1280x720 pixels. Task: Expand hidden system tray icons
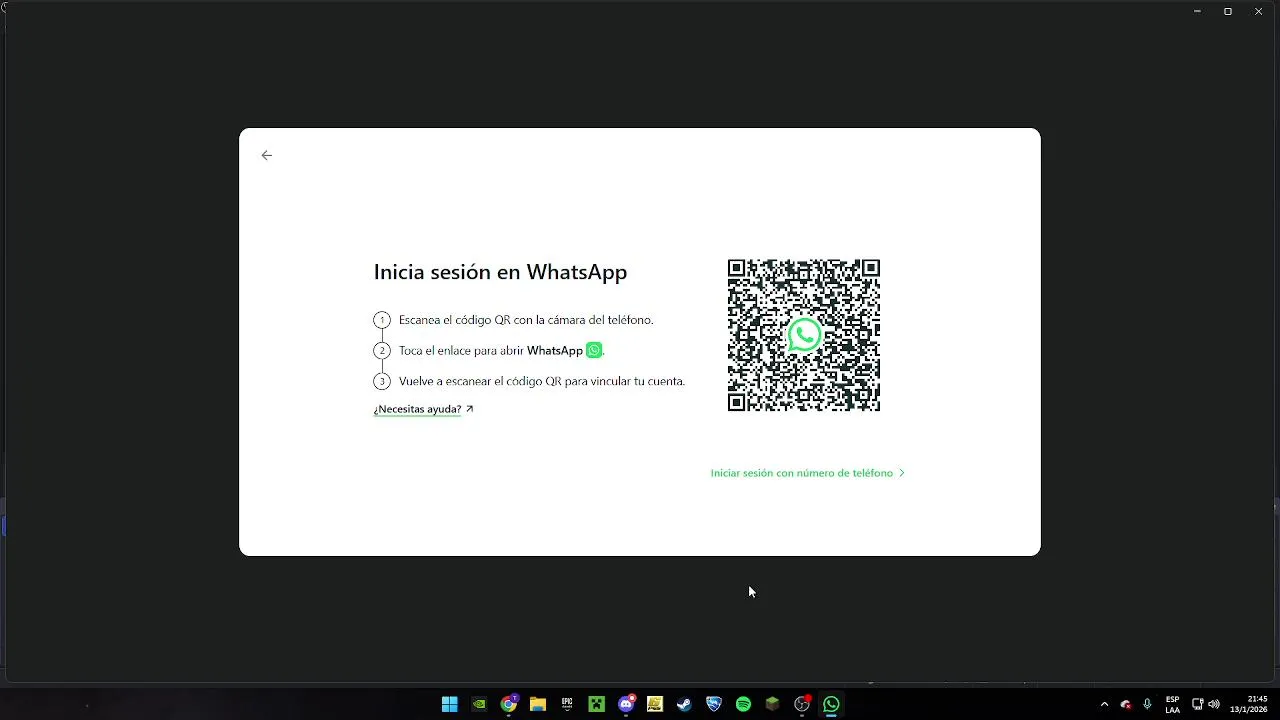(x=1104, y=704)
